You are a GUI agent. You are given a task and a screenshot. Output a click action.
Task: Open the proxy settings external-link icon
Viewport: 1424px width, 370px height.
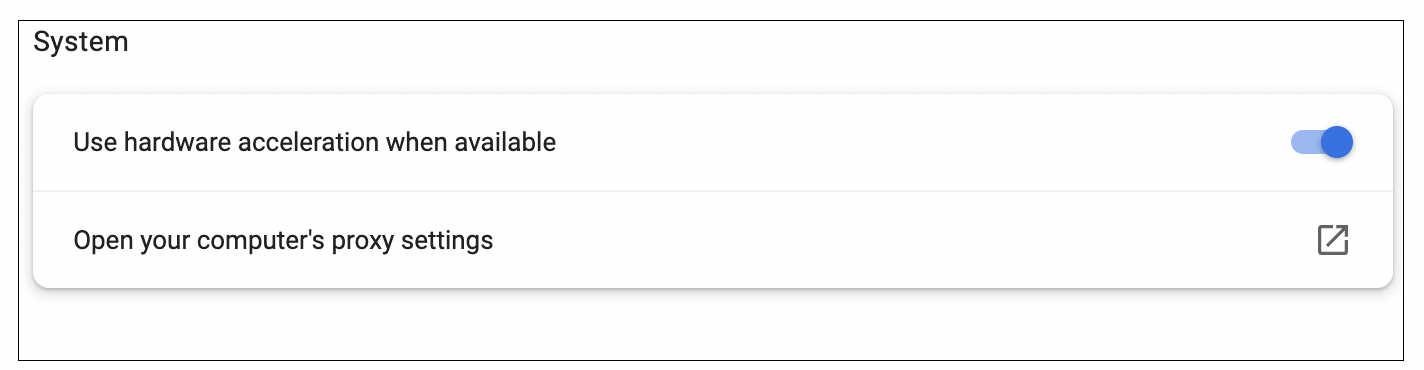click(1333, 240)
